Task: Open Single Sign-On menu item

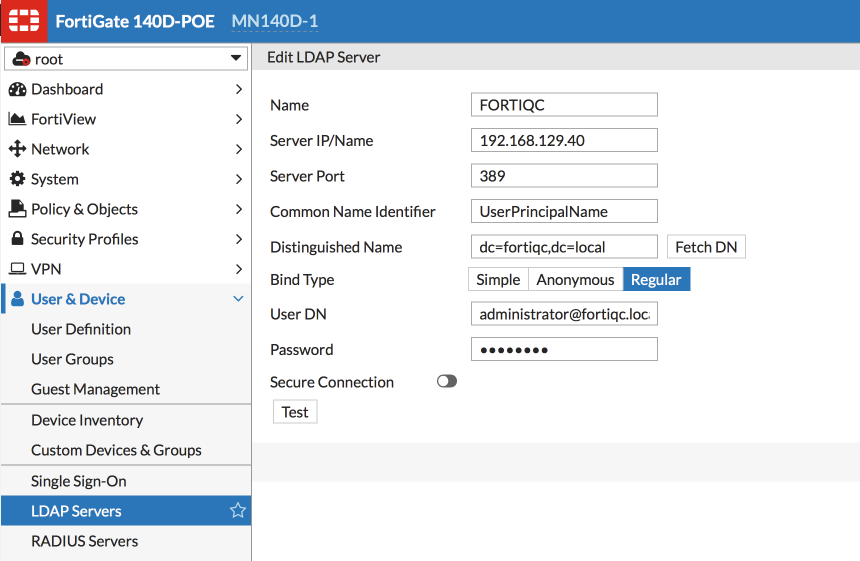Action: 126,481
